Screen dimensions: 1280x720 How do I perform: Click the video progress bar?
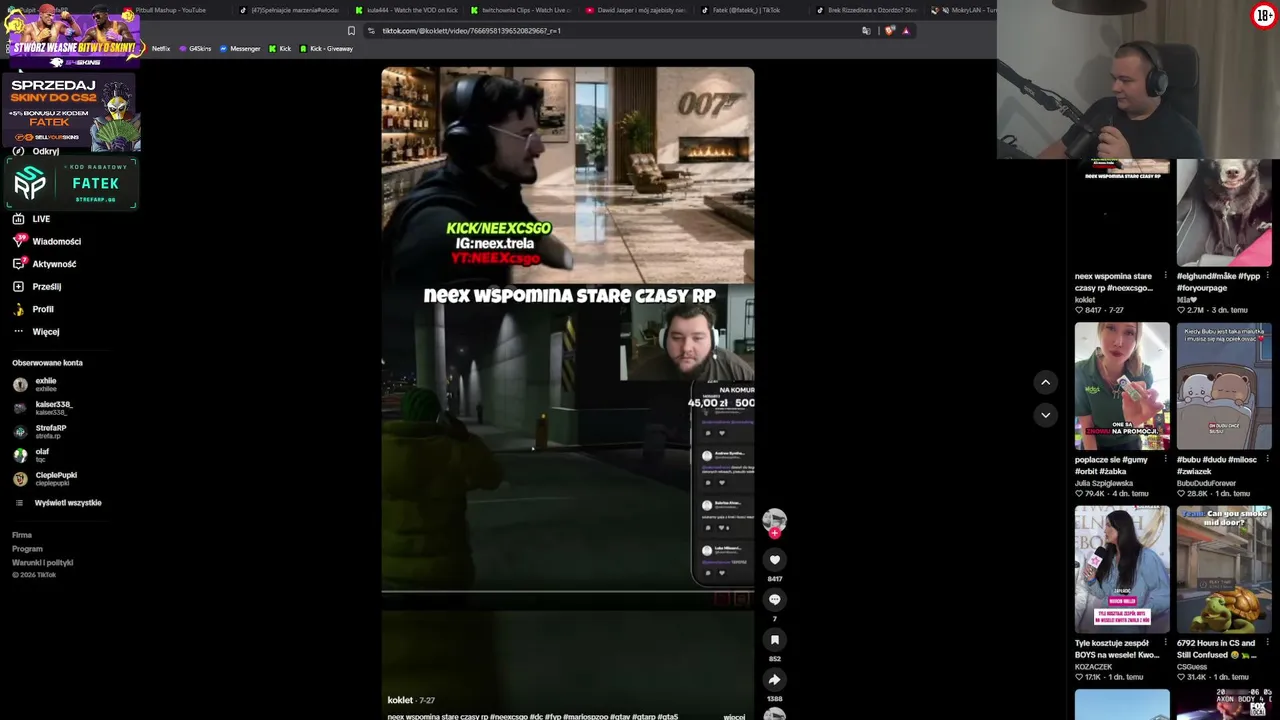[567, 590]
